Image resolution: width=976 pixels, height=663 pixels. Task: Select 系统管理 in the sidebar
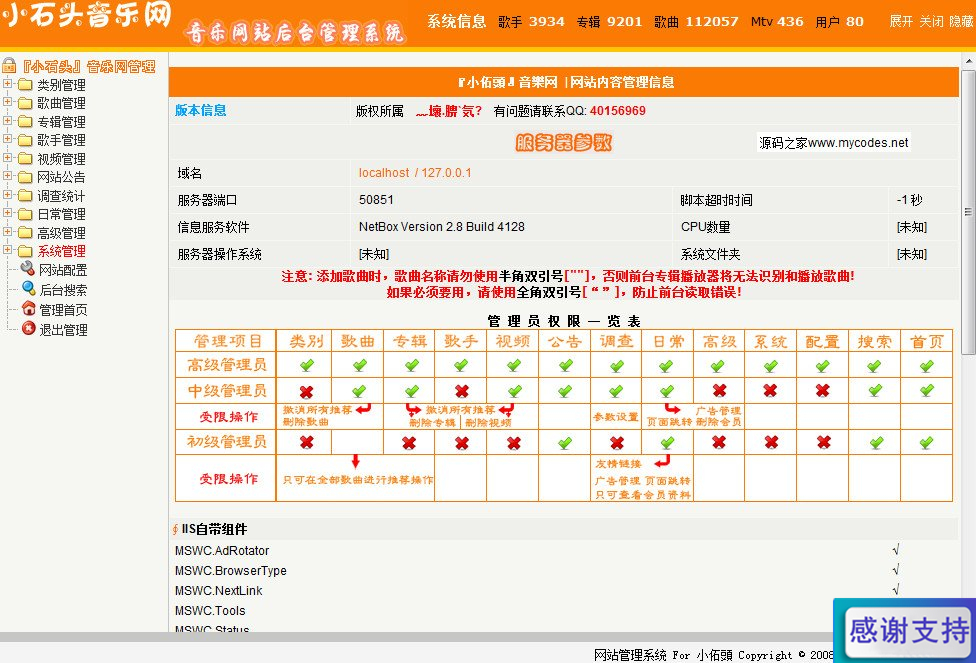61,252
